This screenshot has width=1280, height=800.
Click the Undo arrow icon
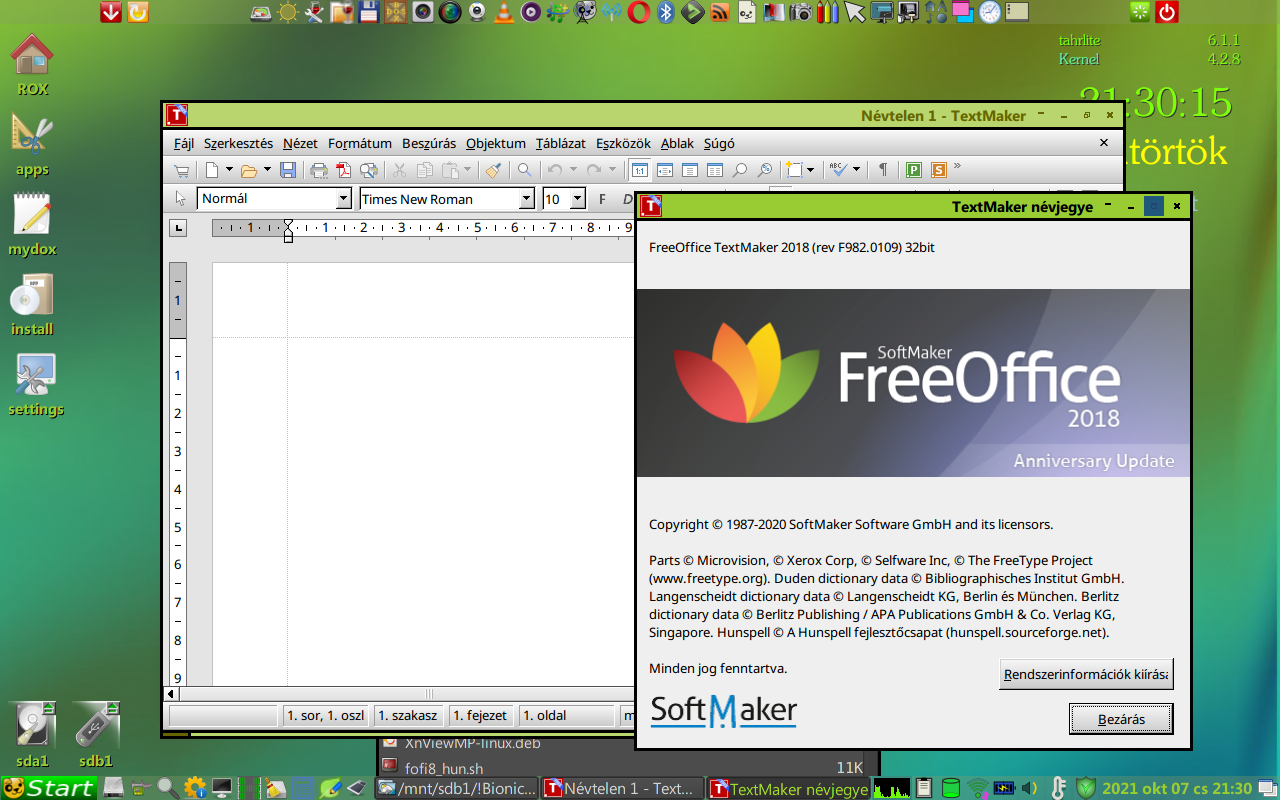pyautogui.click(x=555, y=170)
